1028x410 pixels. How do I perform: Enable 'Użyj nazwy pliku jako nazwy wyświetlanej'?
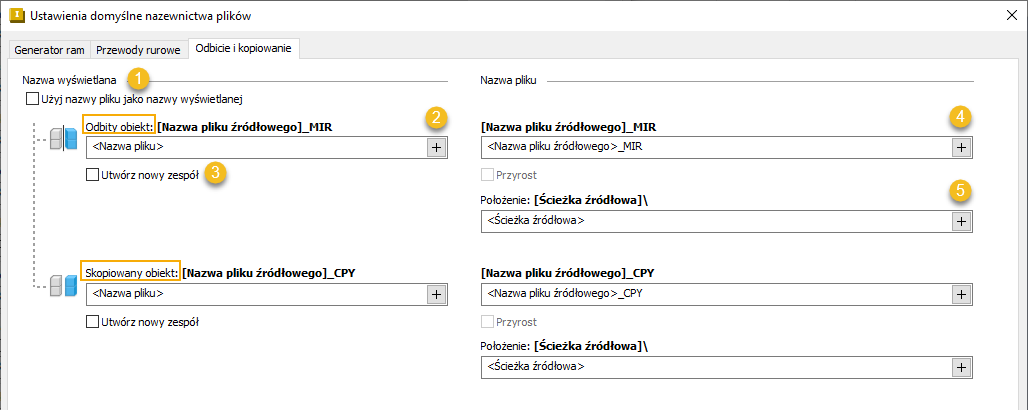(32, 99)
